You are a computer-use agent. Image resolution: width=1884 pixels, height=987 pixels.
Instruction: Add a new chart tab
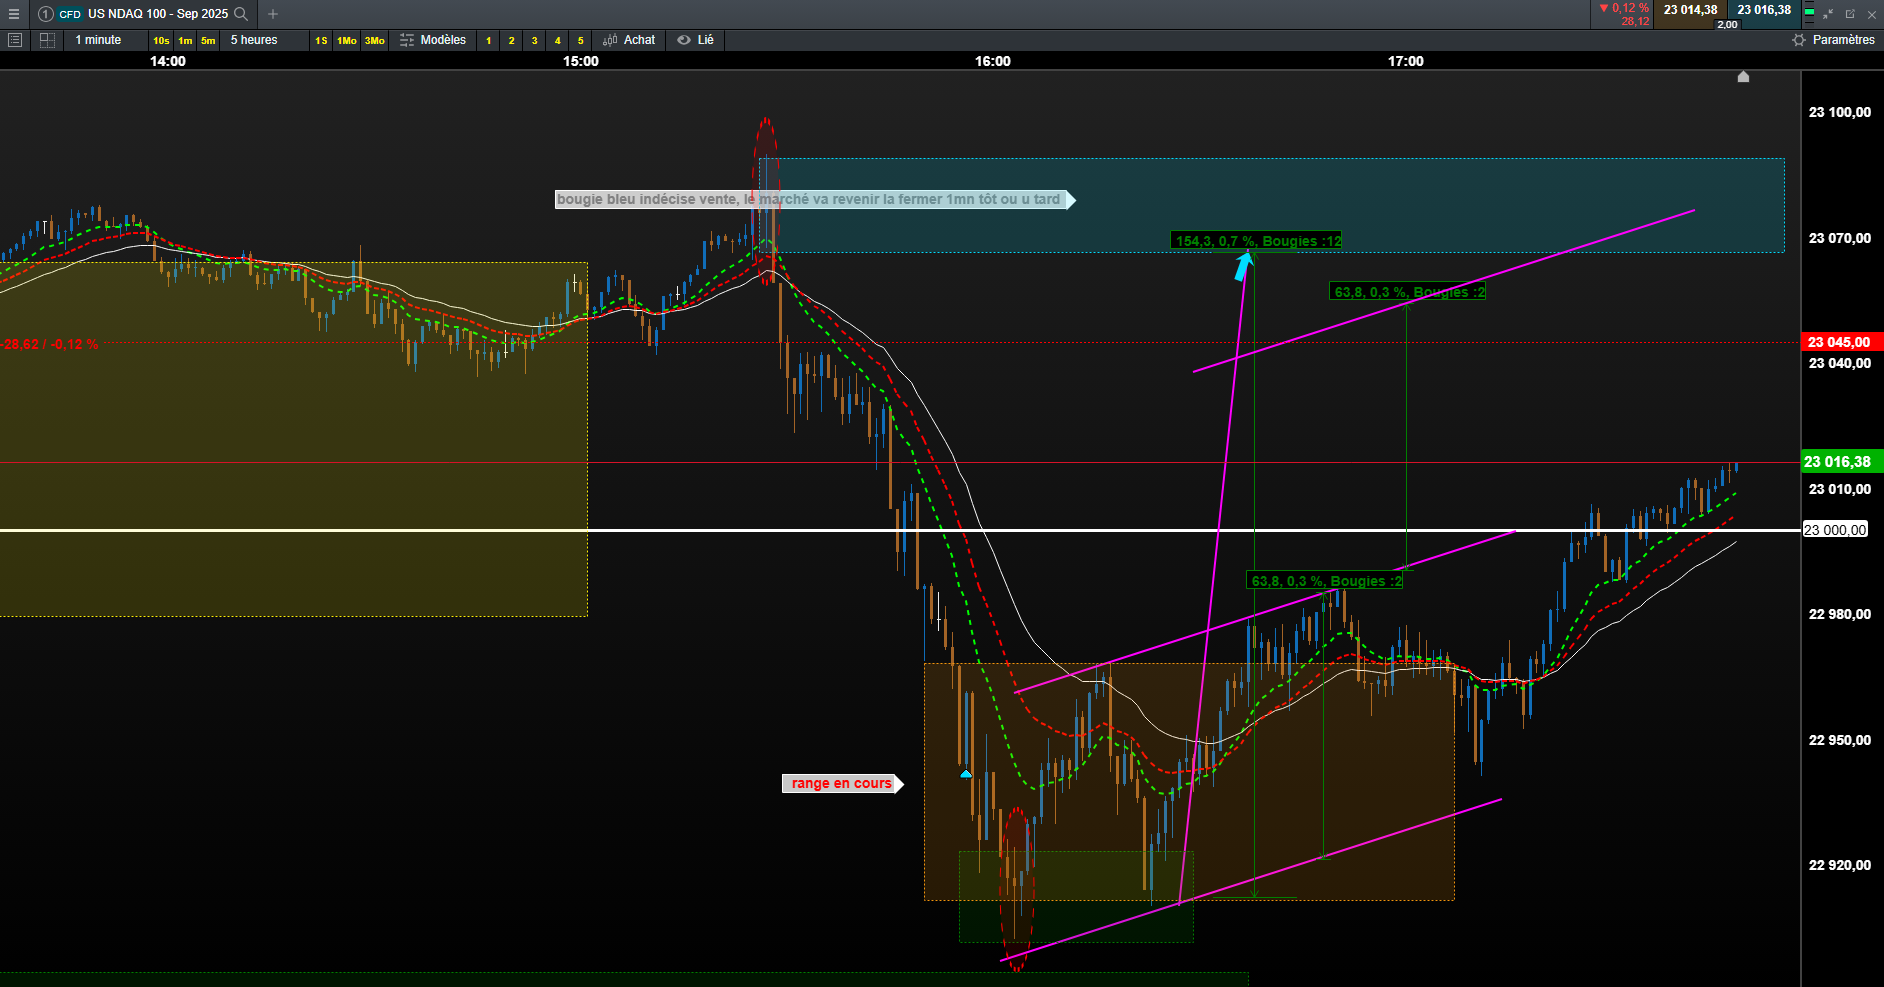tap(273, 14)
